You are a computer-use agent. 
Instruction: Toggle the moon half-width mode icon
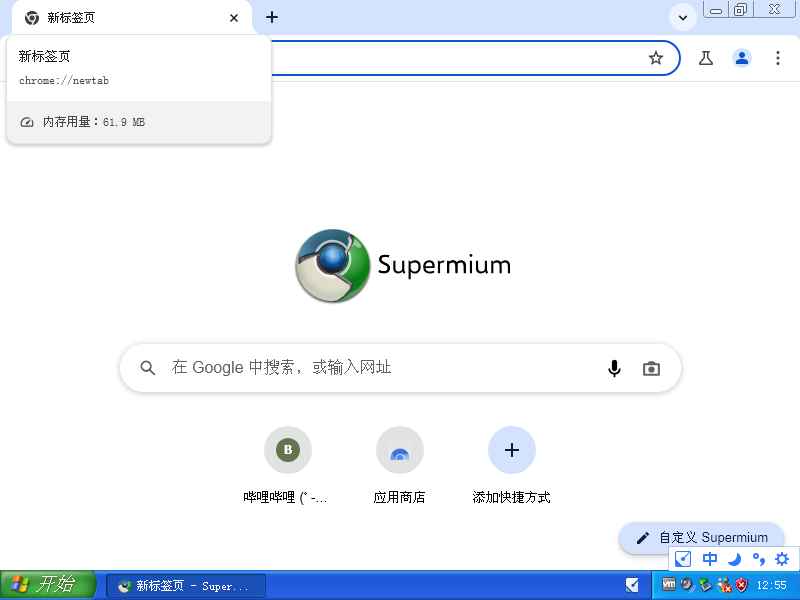[x=734, y=559]
